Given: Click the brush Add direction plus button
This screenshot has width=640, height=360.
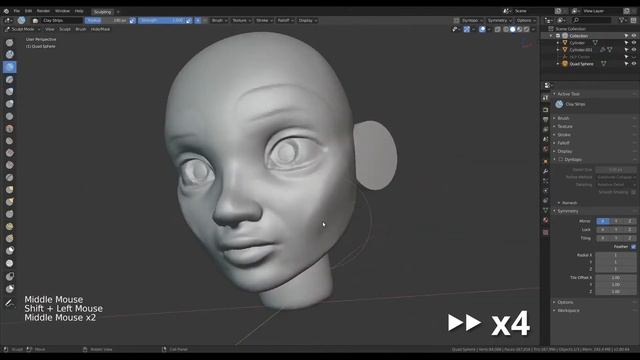Looking at the screenshot, I should click(x=198, y=20).
